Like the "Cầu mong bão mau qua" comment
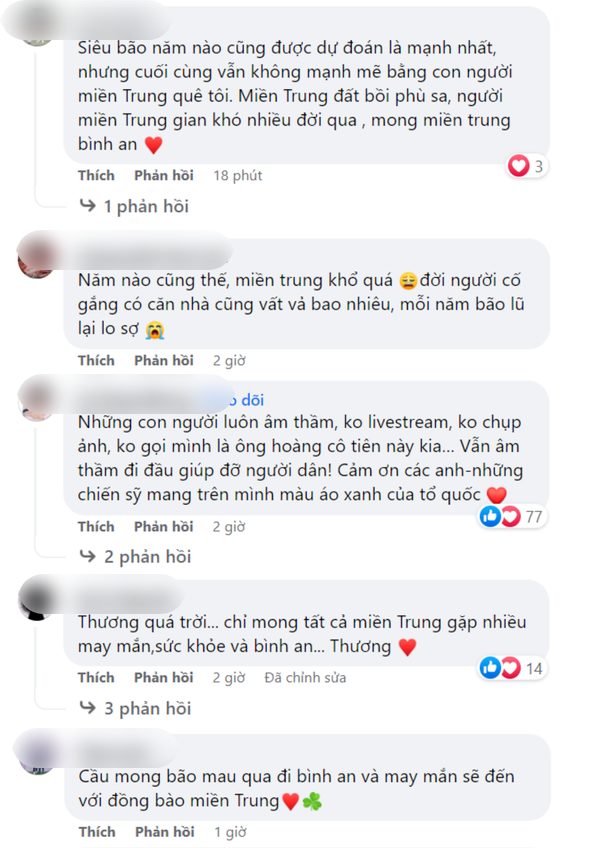Image resolution: width=599 pixels, height=848 pixels. point(97,831)
